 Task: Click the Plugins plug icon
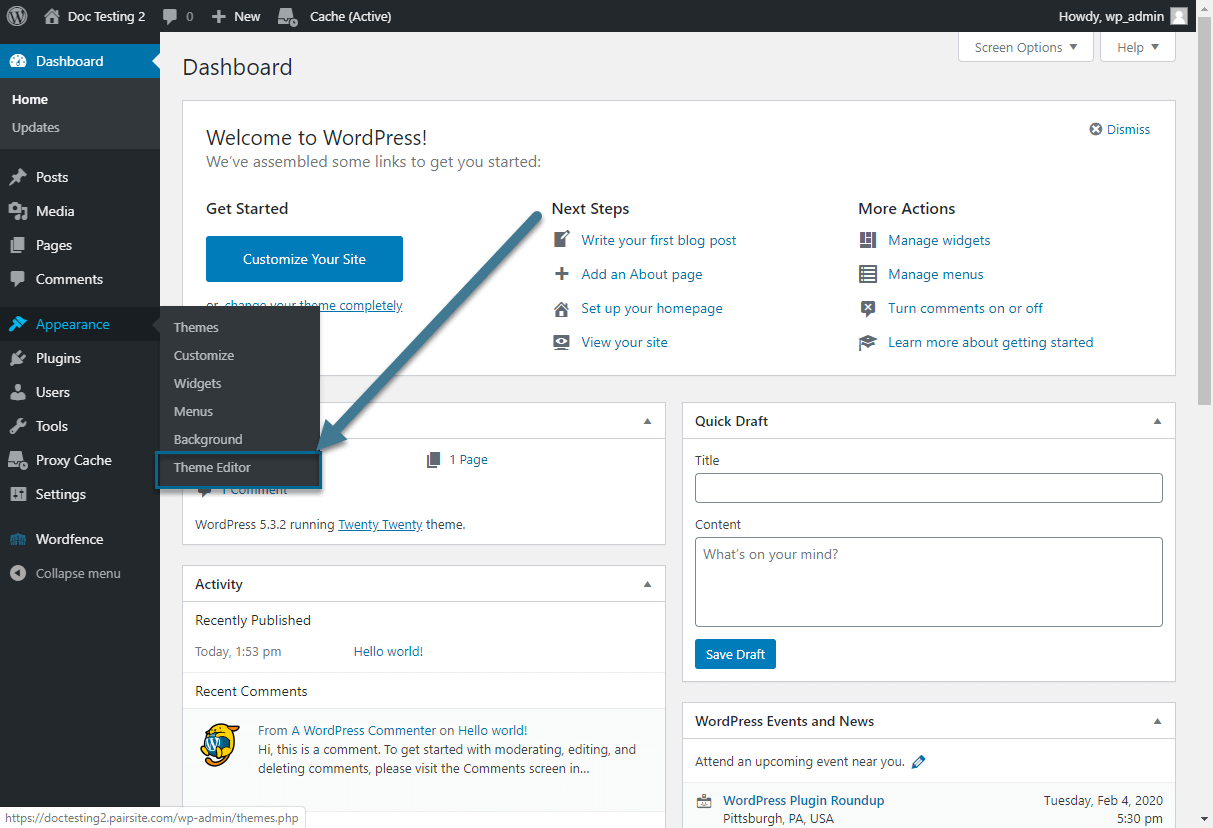18,358
